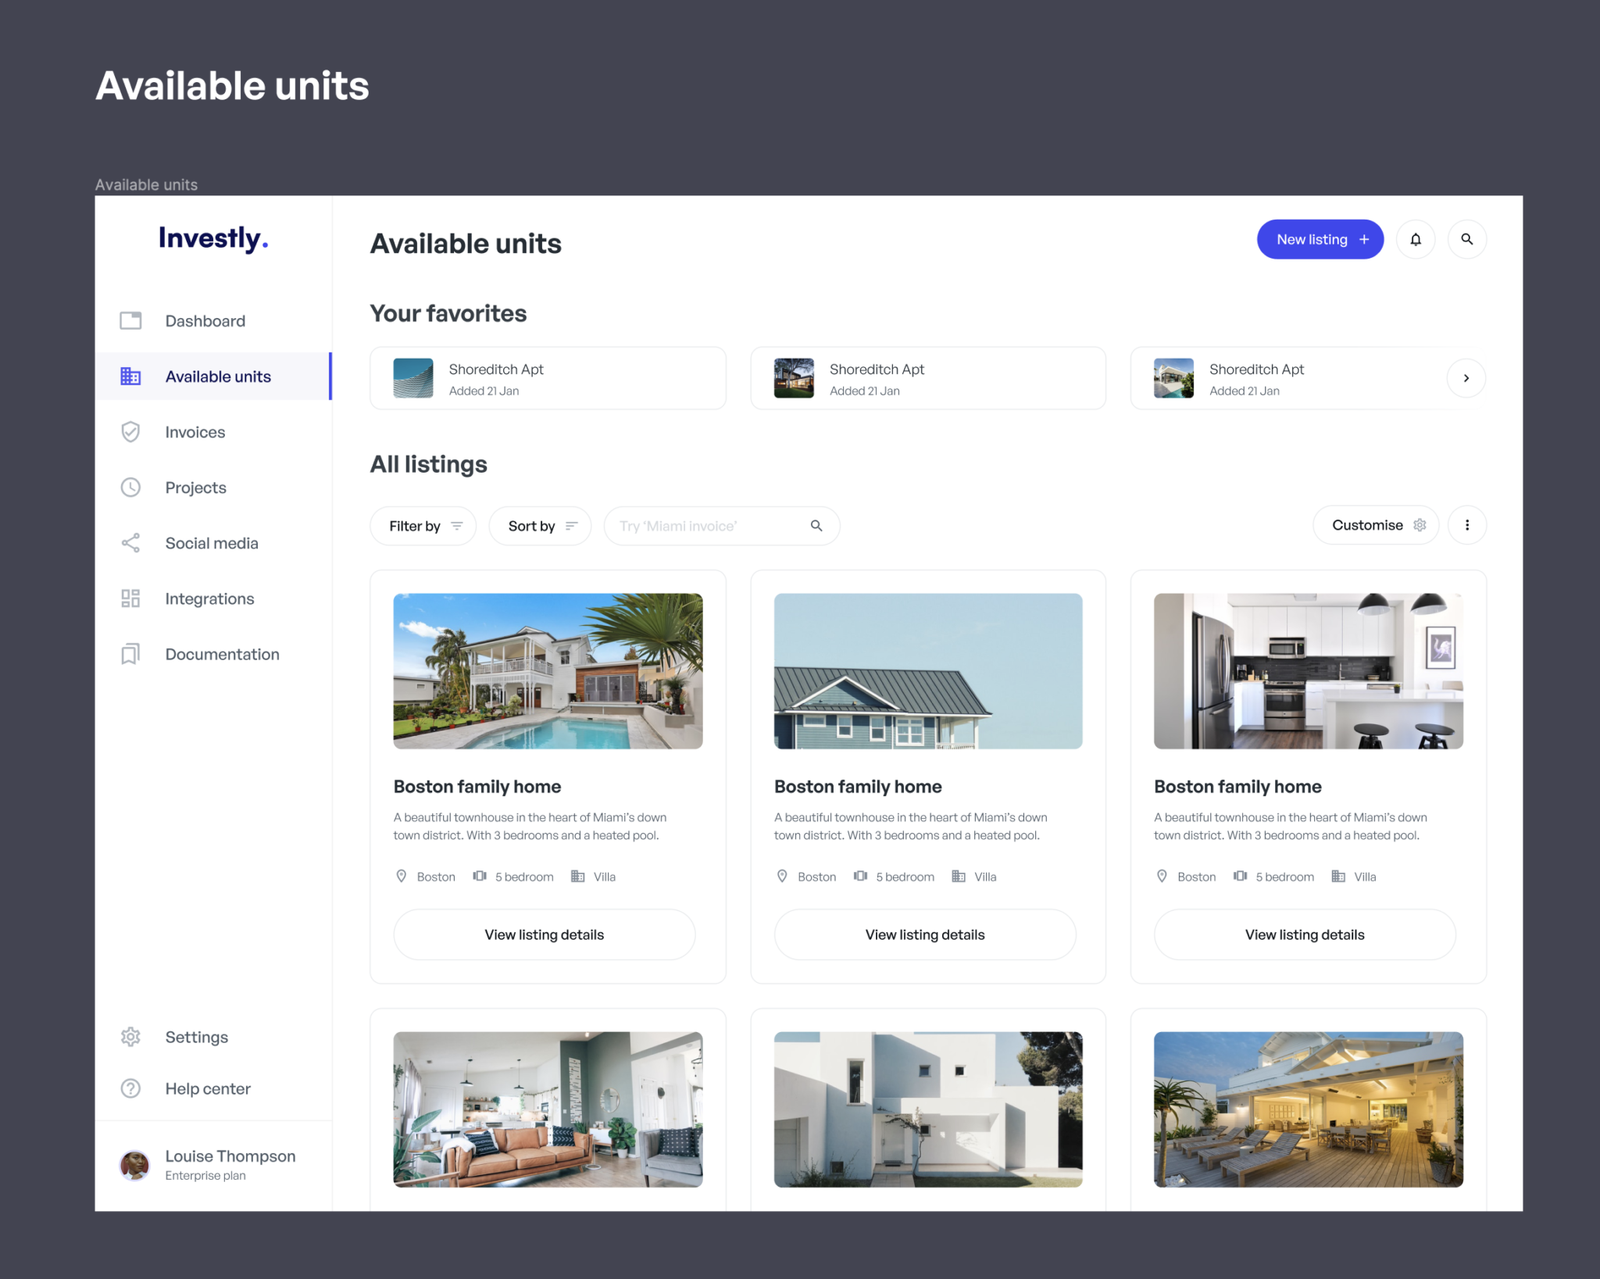This screenshot has width=1600, height=1279.
Task: Click the pool villa listing photo
Action: pyautogui.click(x=548, y=671)
